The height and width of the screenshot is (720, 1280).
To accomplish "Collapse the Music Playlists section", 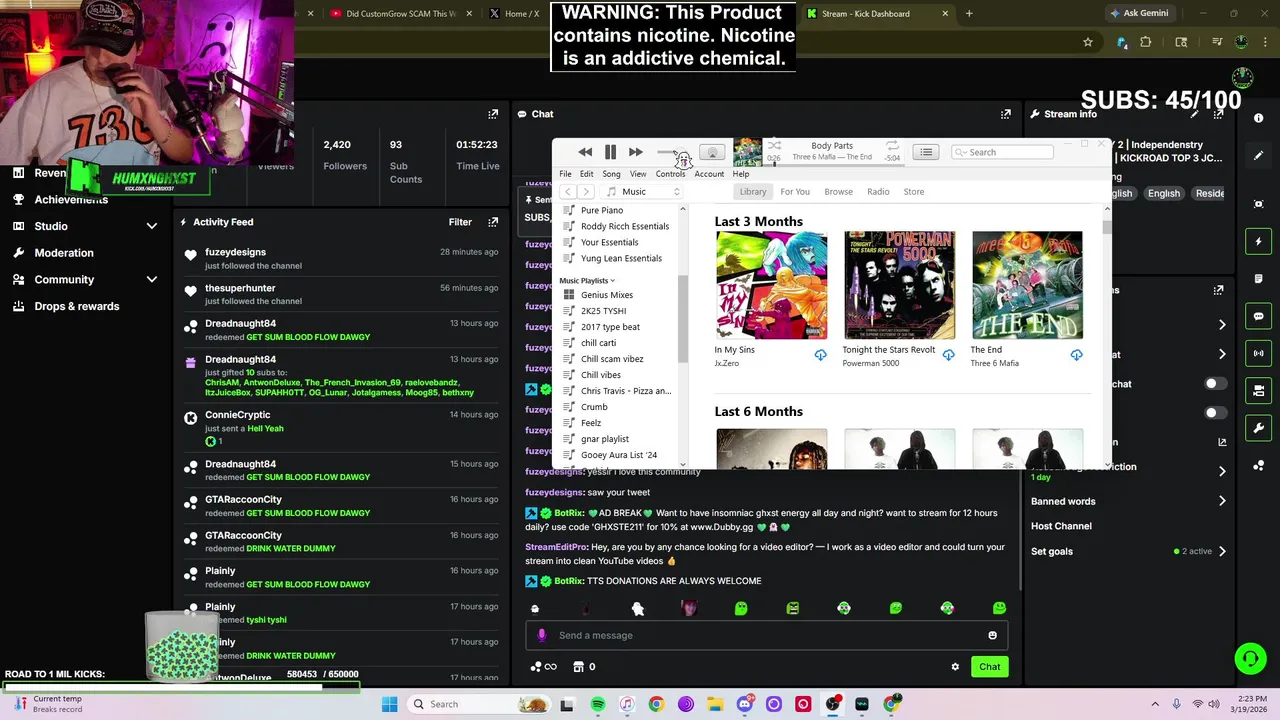I will tap(587, 281).
